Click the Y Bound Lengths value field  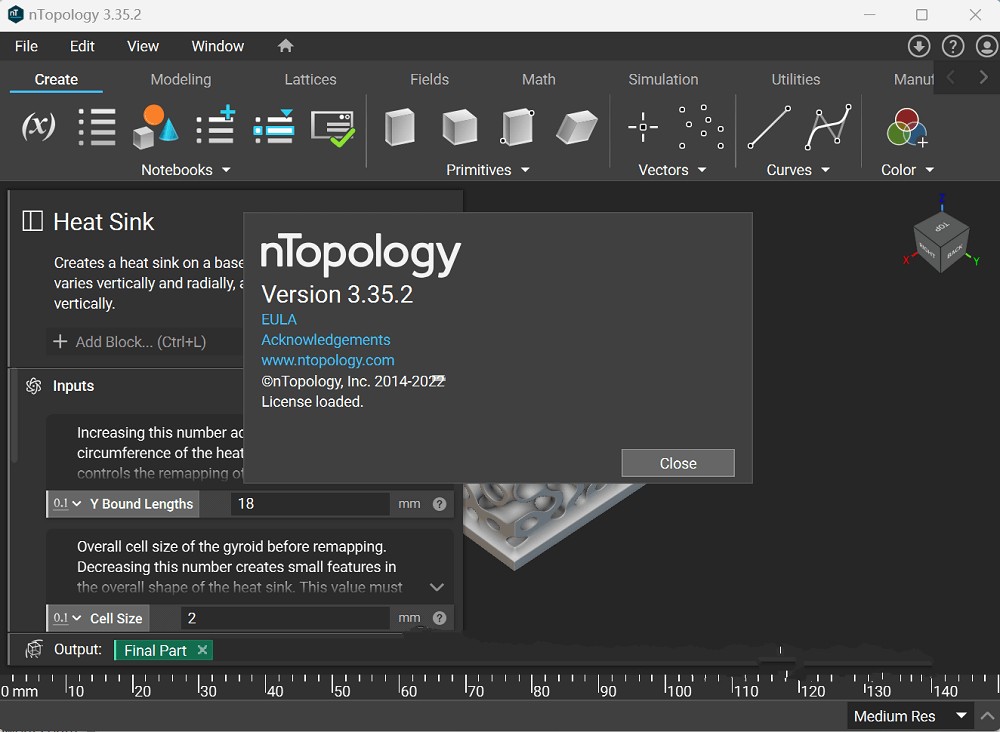(x=310, y=504)
